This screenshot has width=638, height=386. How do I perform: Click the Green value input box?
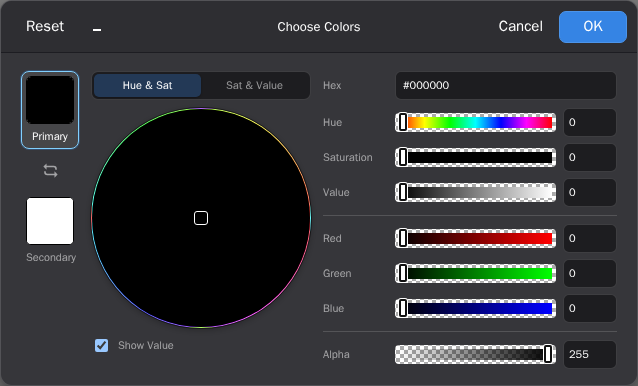[x=590, y=273]
